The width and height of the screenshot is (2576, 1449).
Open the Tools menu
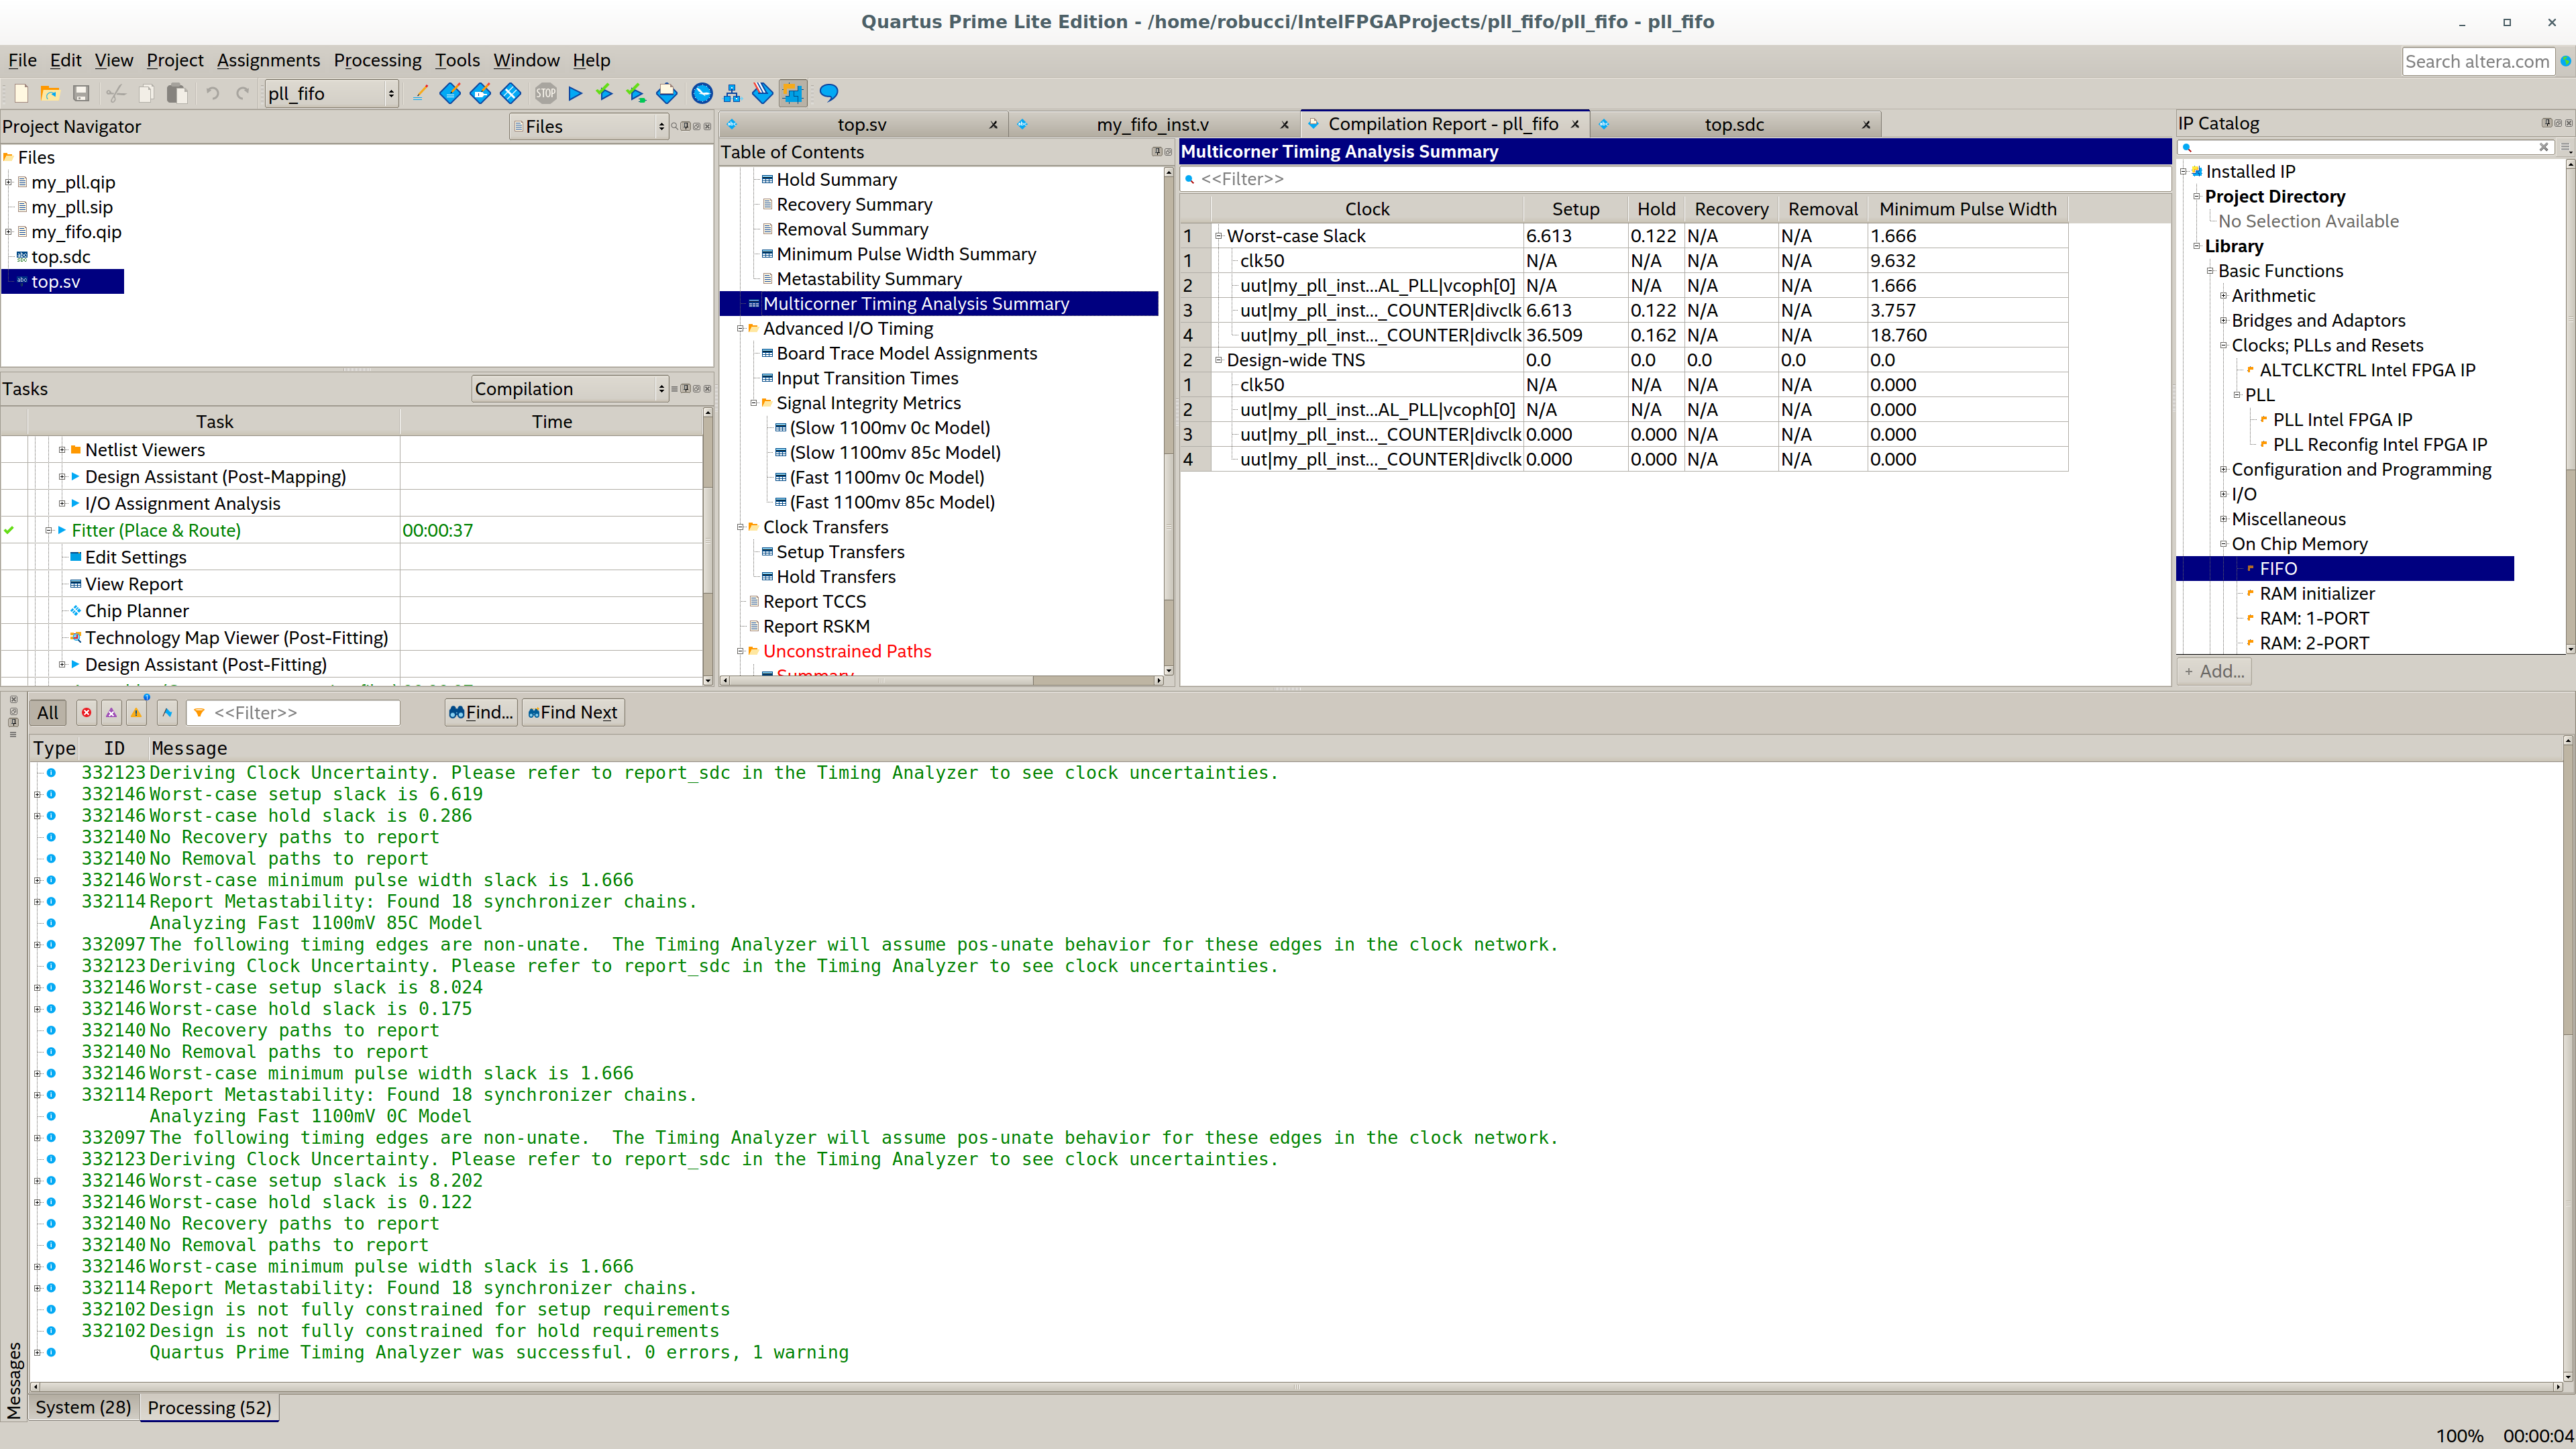(457, 60)
